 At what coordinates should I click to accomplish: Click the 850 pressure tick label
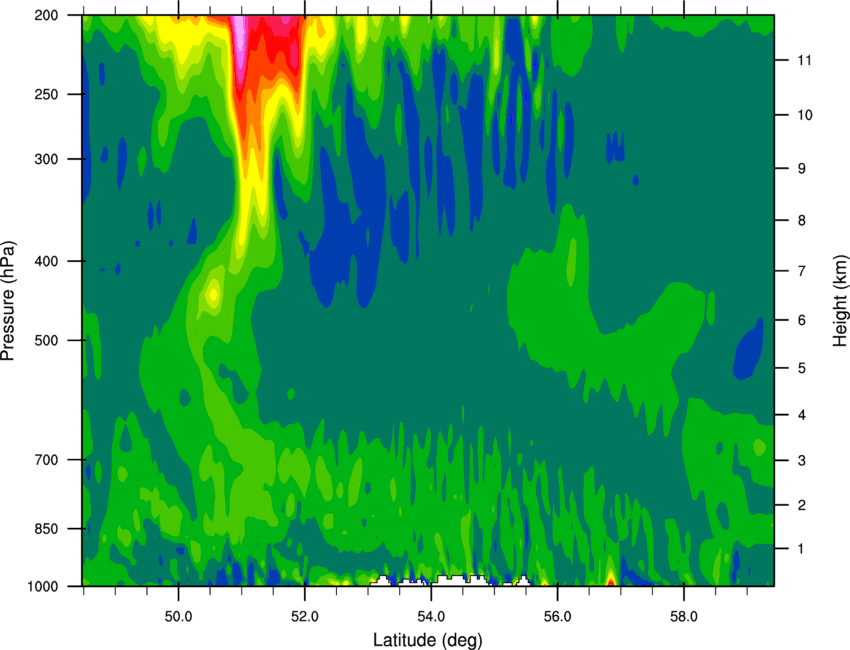pos(46,529)
